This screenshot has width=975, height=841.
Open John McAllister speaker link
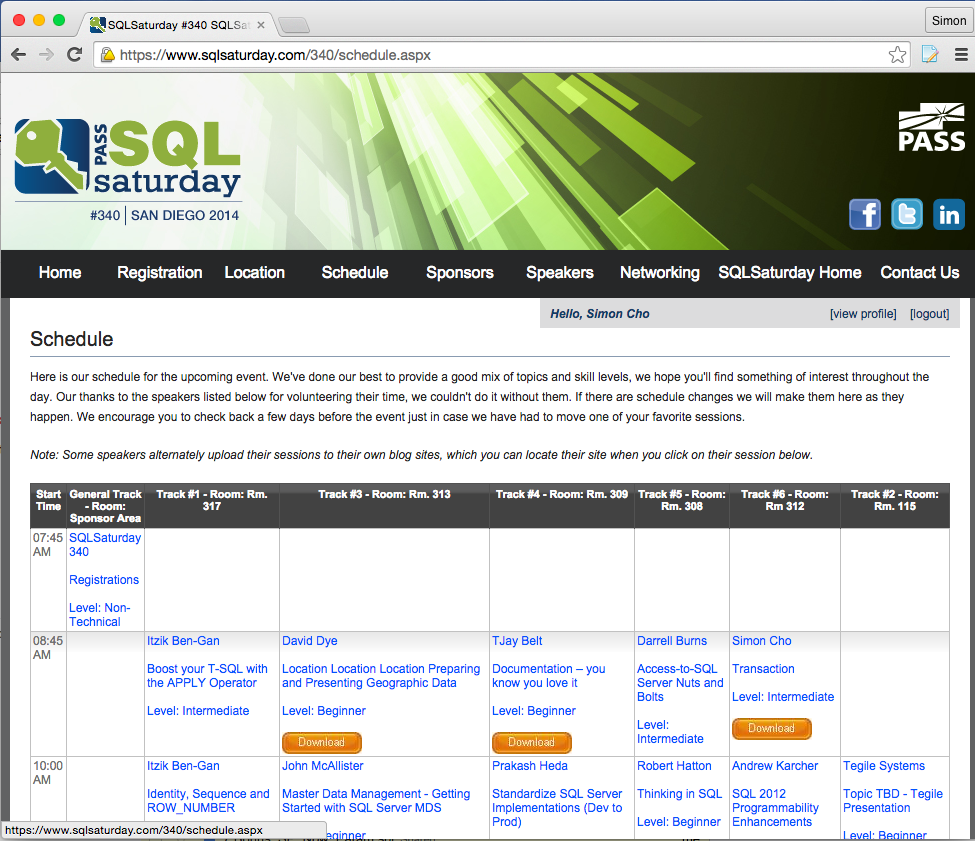[x=322, y=766]
